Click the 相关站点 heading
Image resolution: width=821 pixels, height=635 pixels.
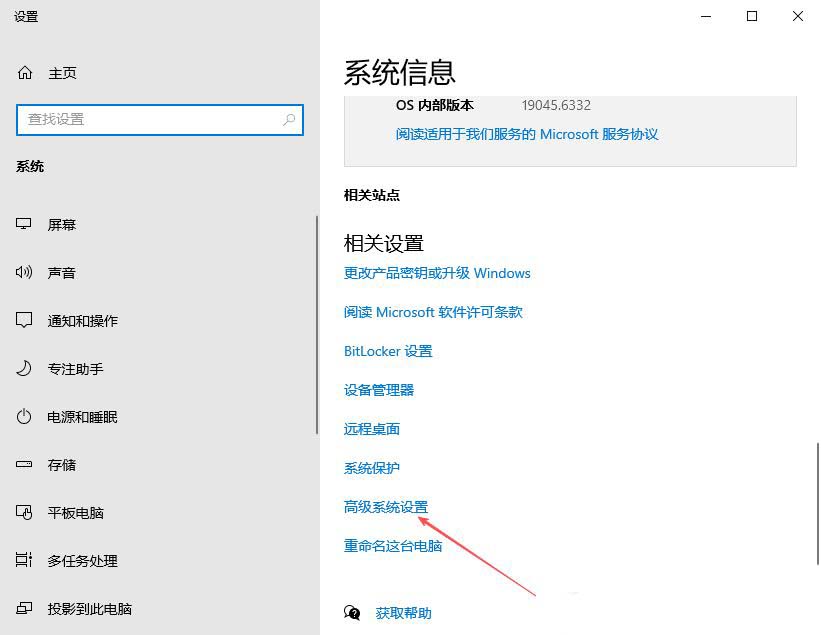pos(372,195)
